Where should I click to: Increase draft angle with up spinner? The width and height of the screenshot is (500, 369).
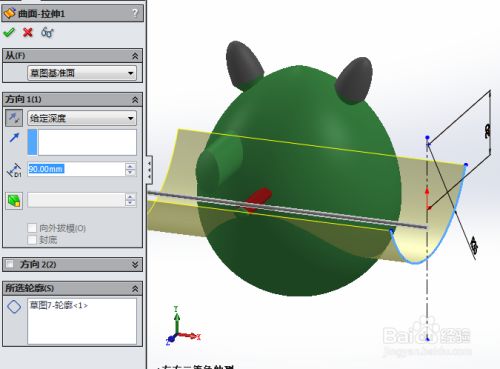coord(130,197)
